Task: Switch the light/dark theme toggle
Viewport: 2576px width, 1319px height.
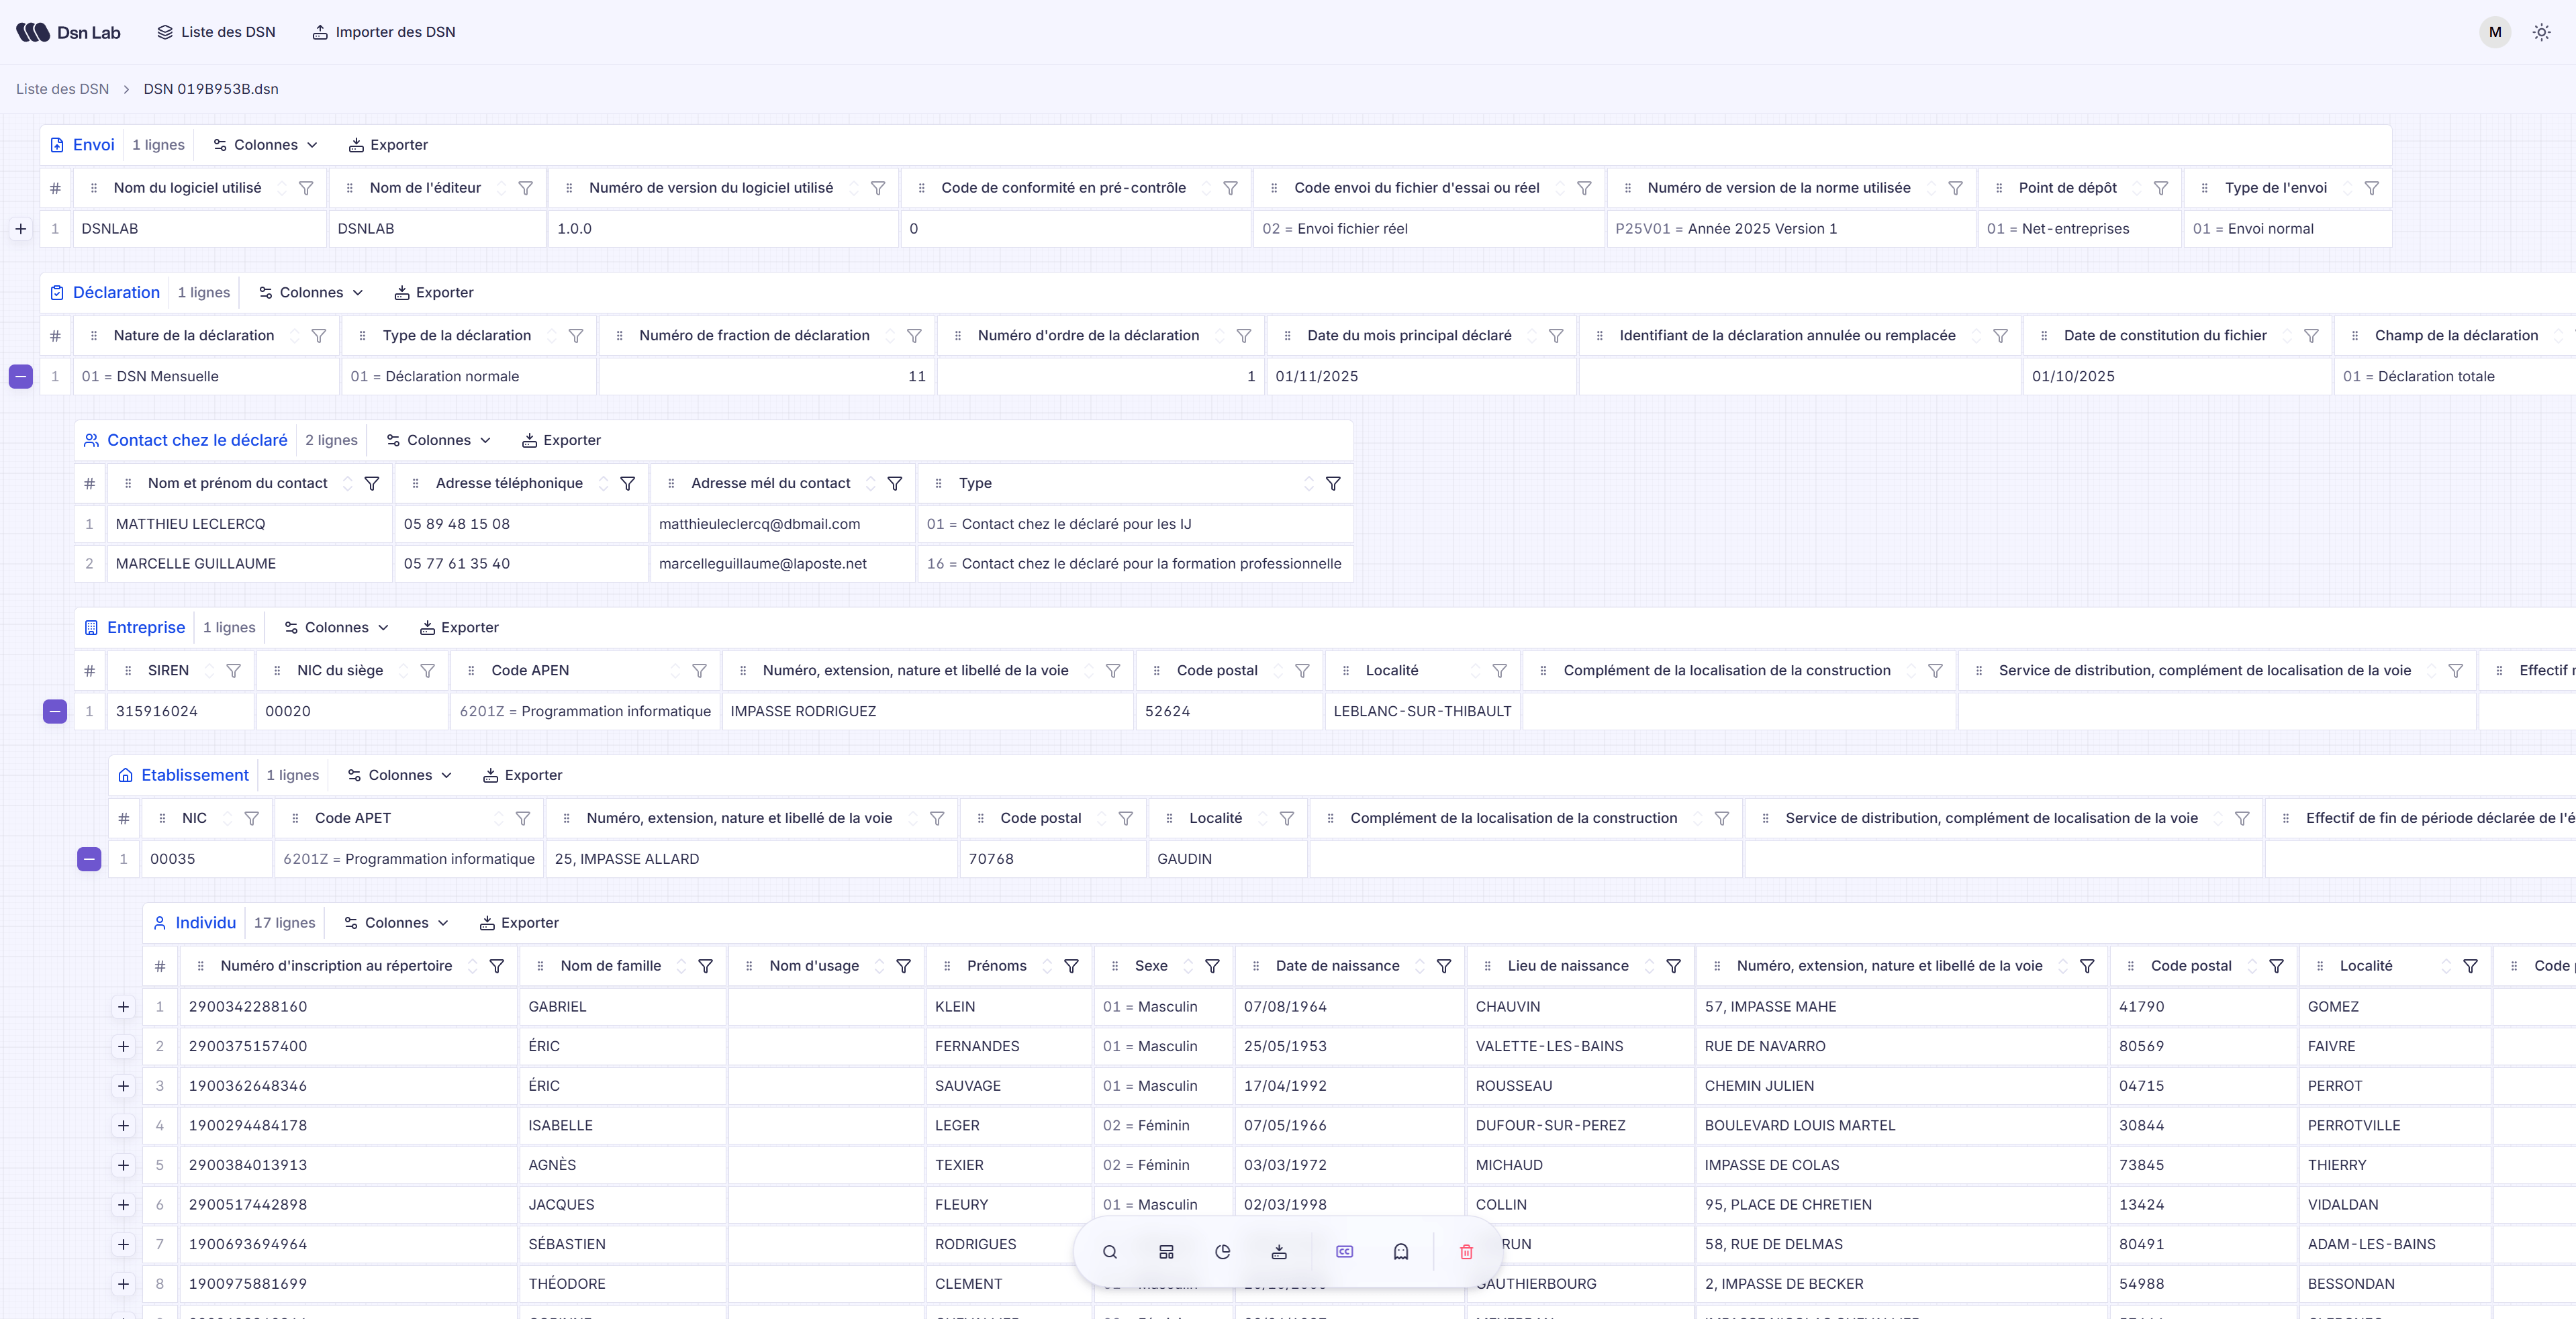Action: (x=2542, y=31)
